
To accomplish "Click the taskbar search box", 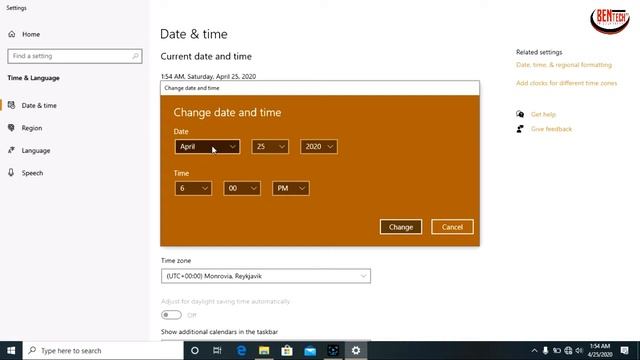I will pos(103,351).
